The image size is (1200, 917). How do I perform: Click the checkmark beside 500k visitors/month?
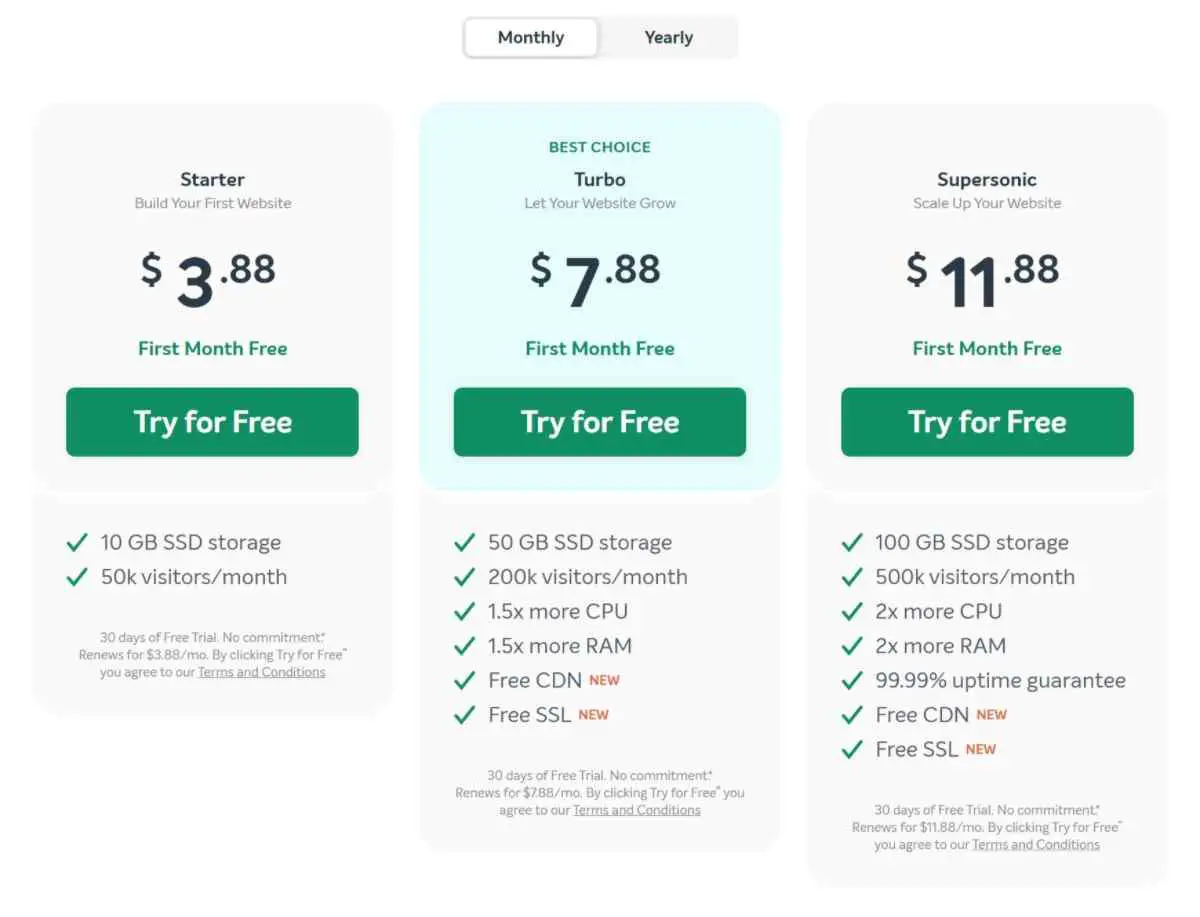pos(852,577)
